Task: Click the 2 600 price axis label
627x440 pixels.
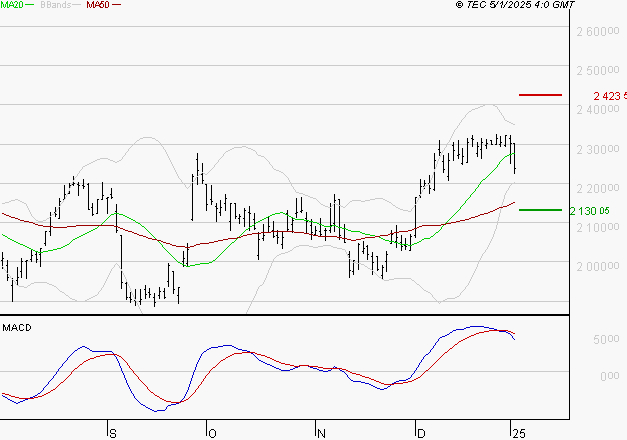Action: click(x=598, y=31)
